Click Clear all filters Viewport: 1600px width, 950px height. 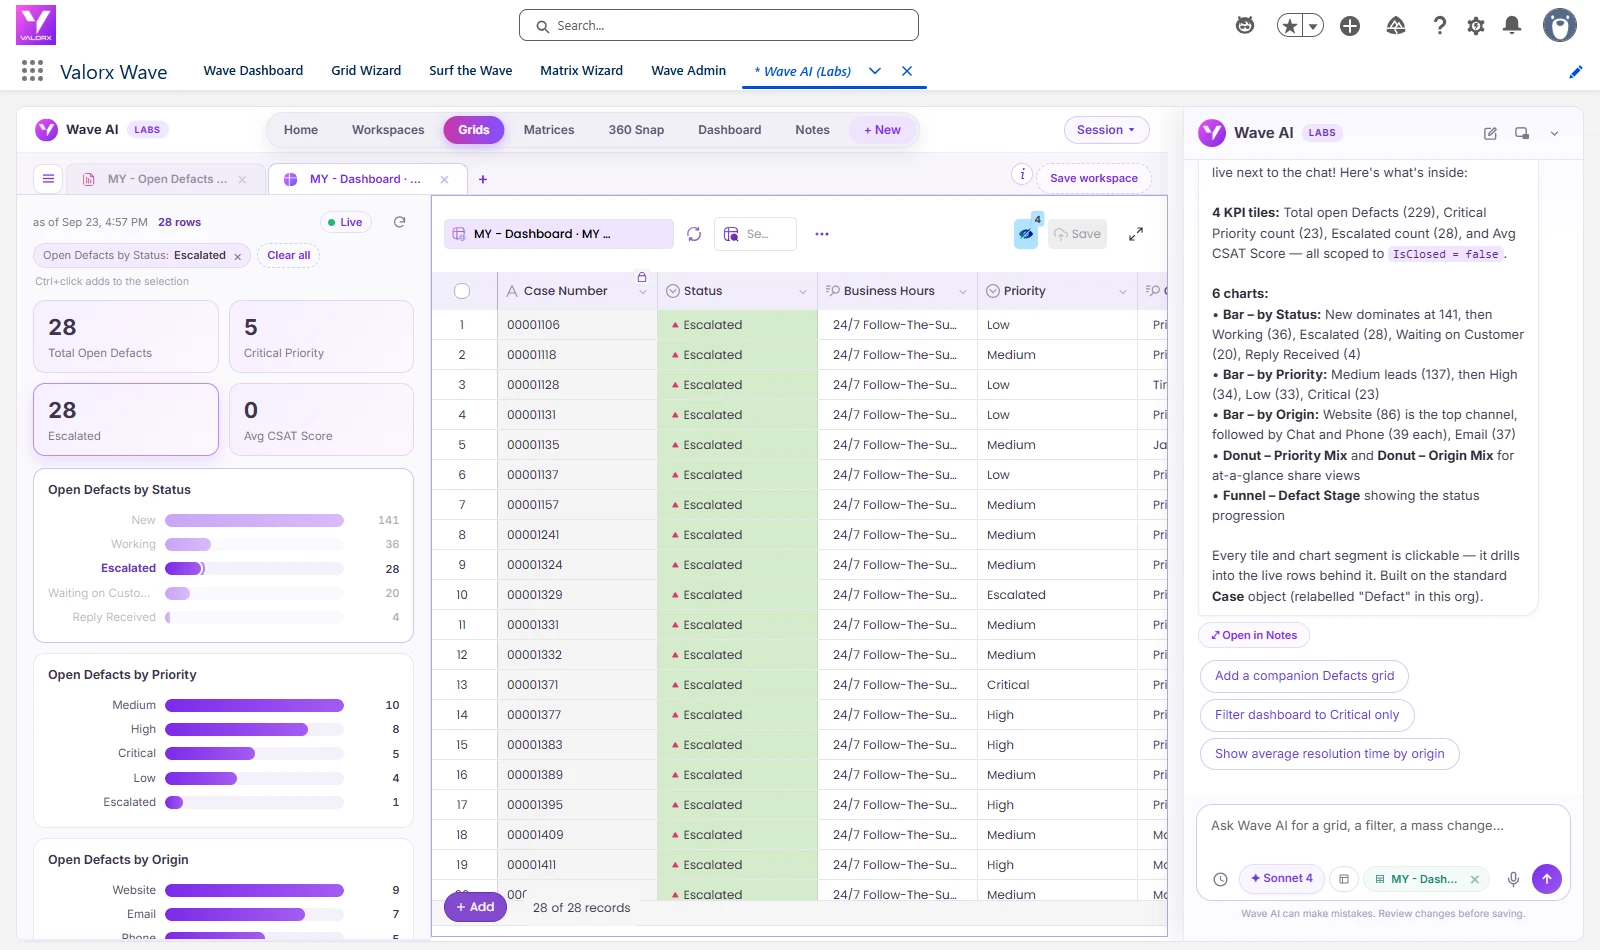(x=289, y=255)
